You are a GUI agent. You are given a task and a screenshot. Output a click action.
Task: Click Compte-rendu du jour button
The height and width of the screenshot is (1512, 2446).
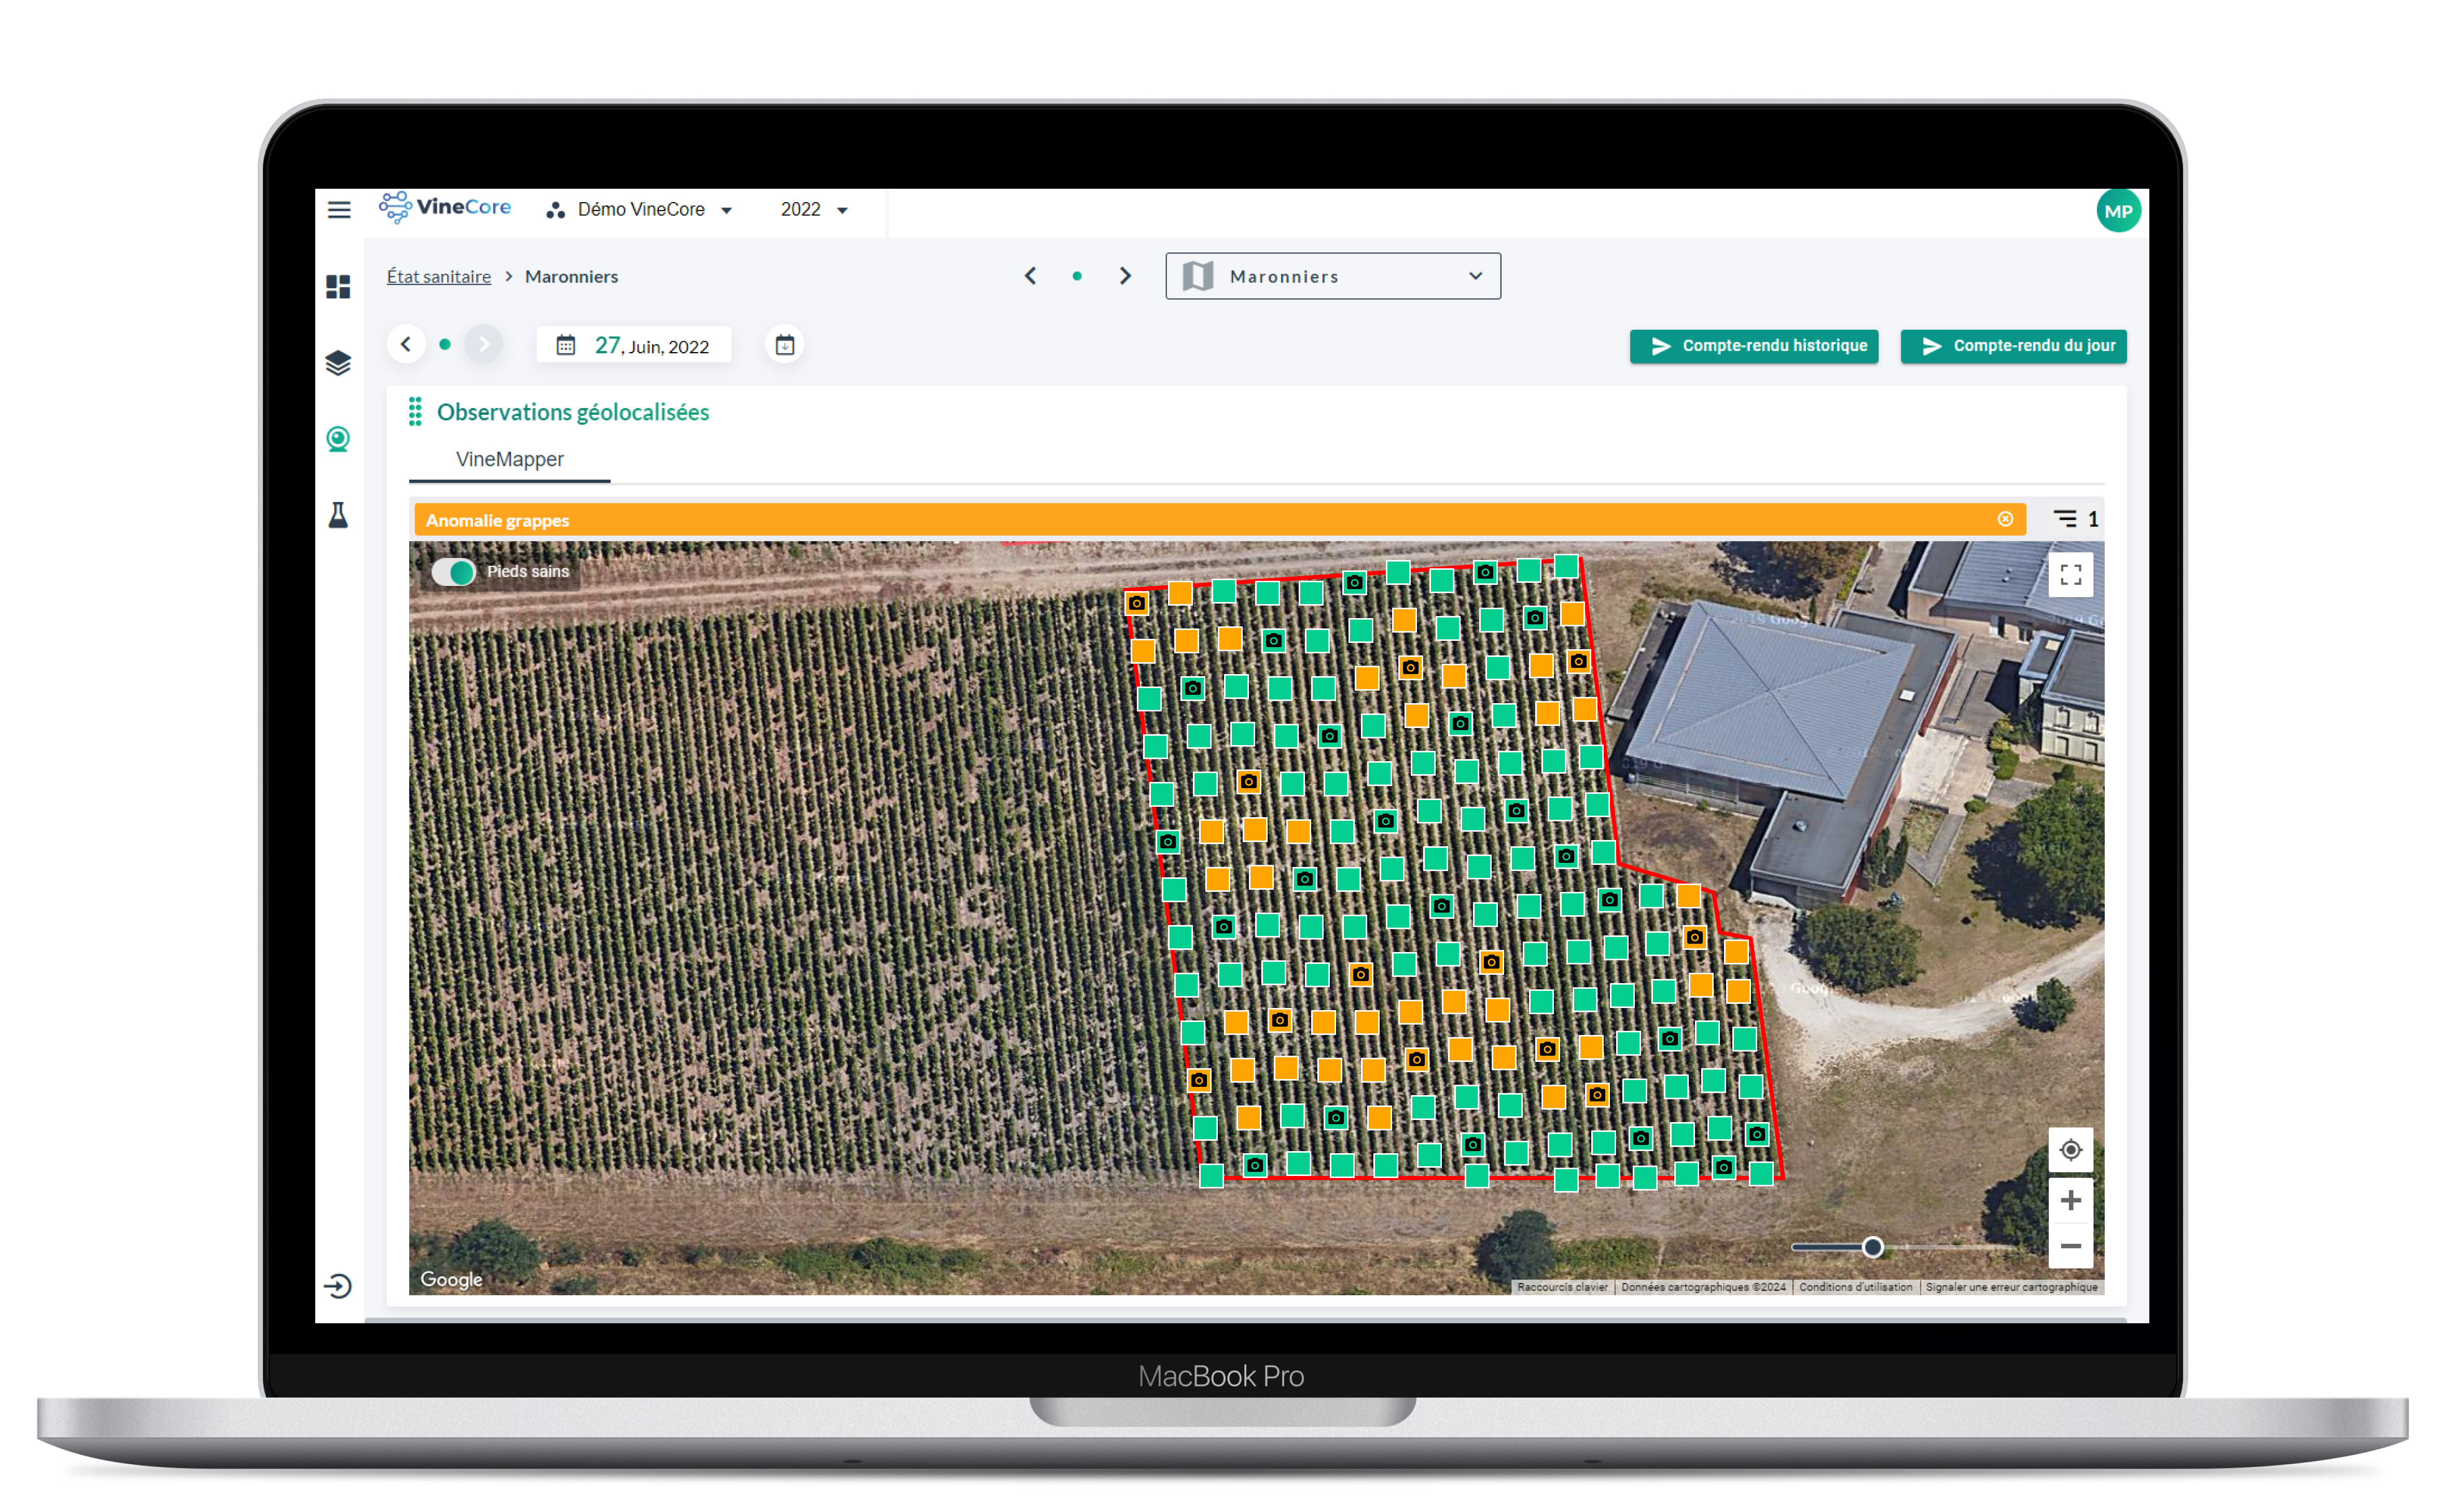[x=2013, y=346]
